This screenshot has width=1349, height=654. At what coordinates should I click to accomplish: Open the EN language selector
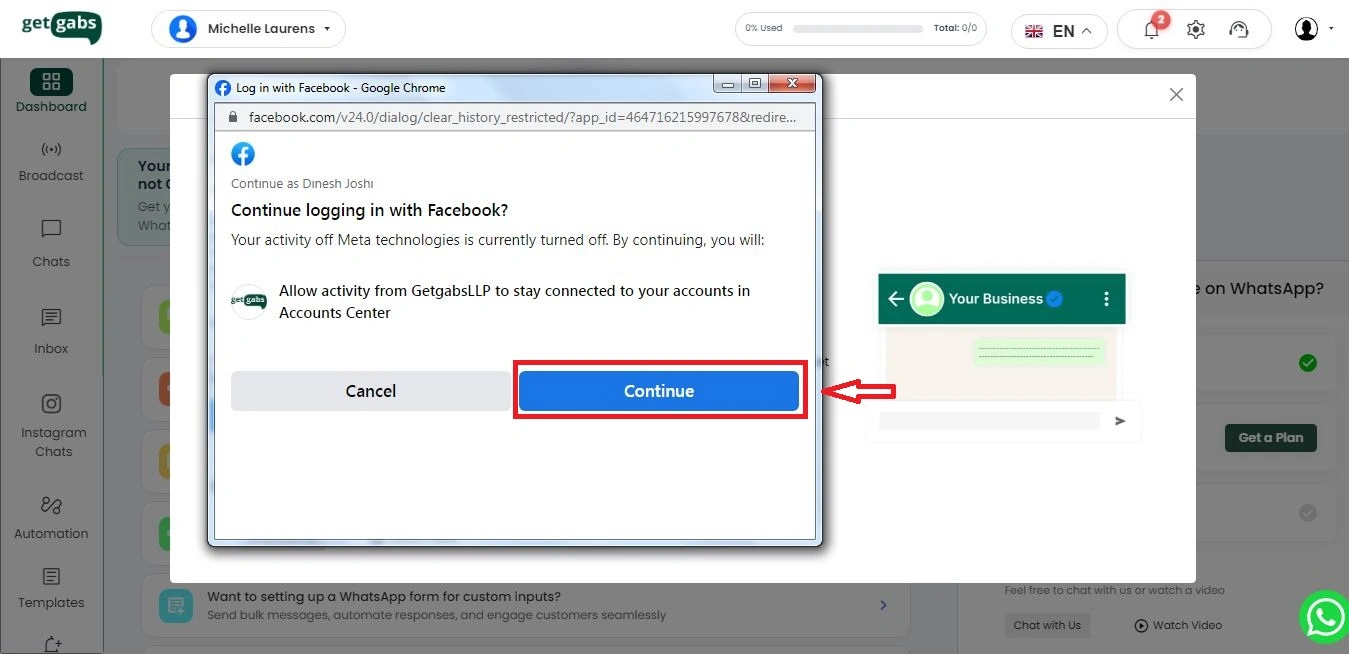[1059, 31]
